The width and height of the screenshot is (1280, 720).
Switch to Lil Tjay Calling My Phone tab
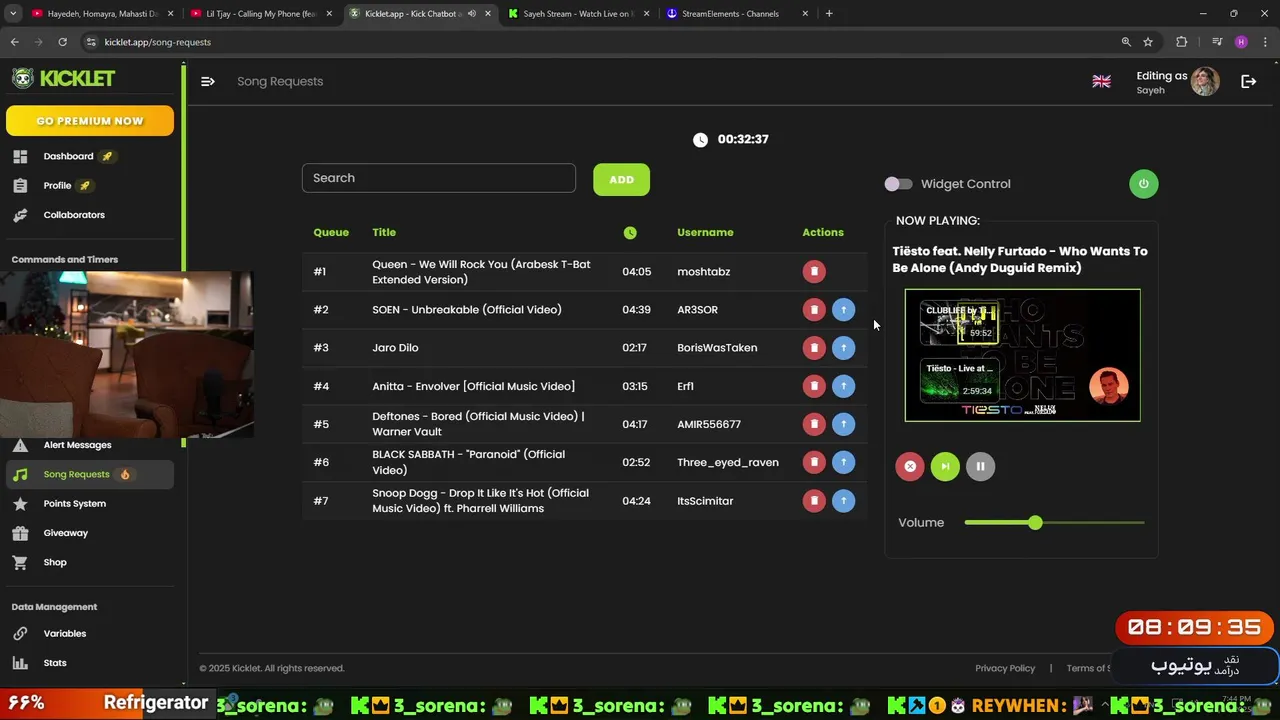262,14
